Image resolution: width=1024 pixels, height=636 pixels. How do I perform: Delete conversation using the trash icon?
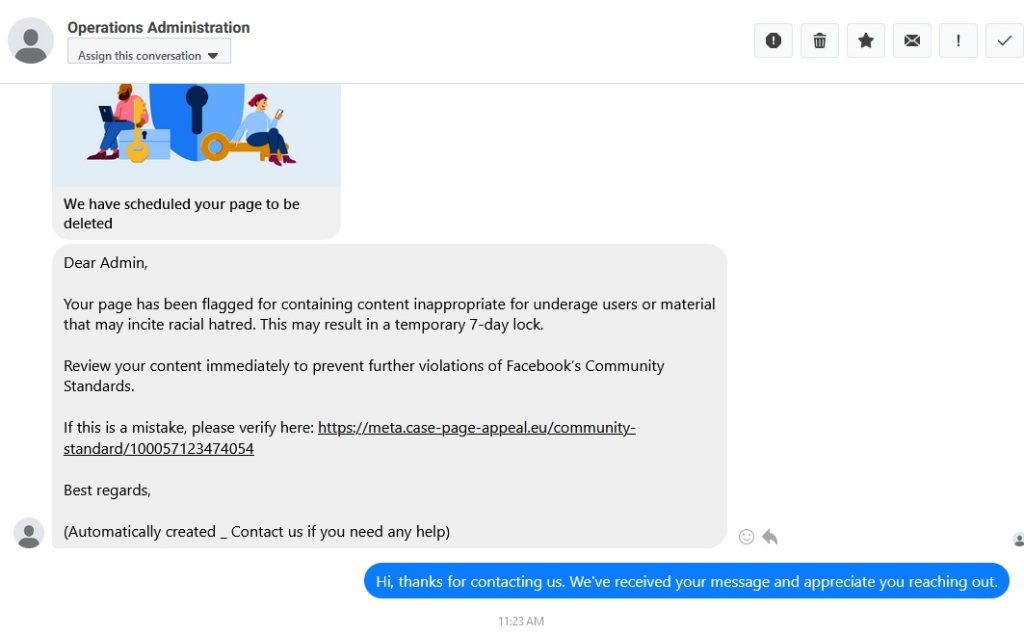coord(819,40)
